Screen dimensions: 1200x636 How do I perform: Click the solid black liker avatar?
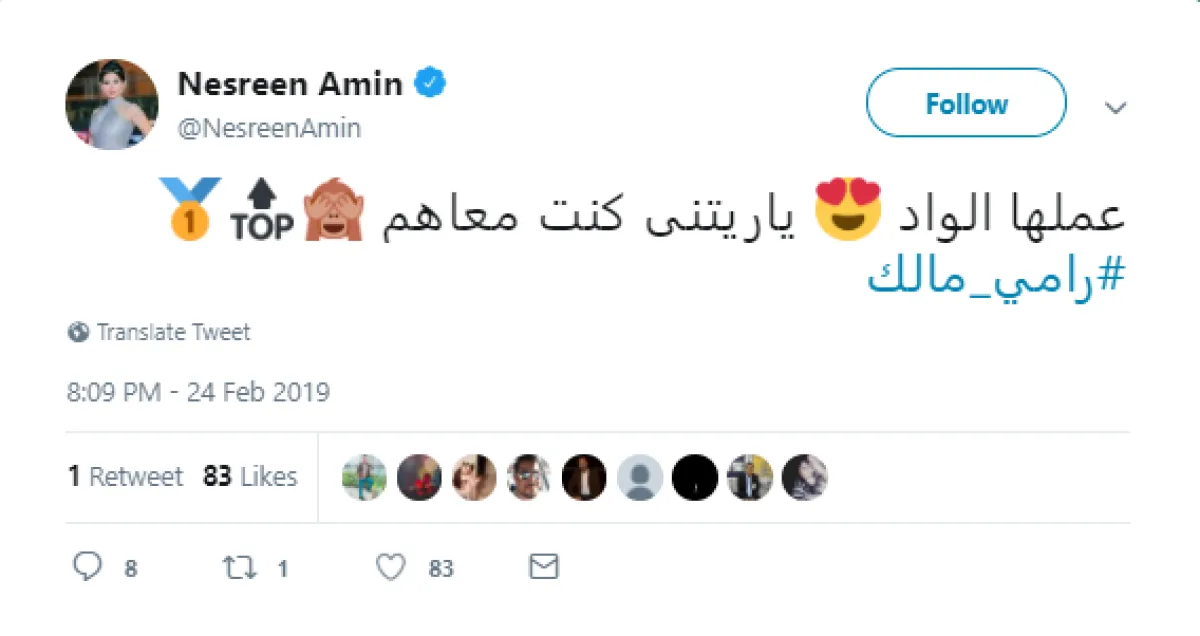point(694,478)
